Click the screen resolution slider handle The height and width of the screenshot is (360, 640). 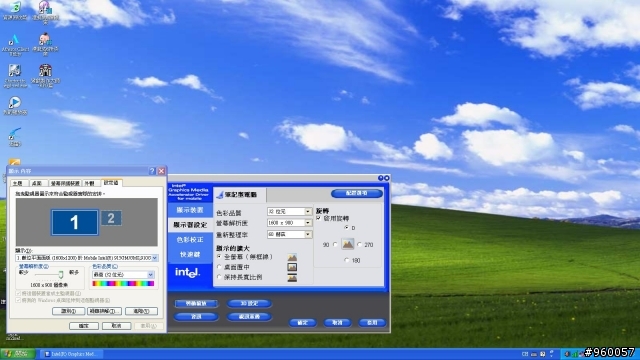(61, 274)
